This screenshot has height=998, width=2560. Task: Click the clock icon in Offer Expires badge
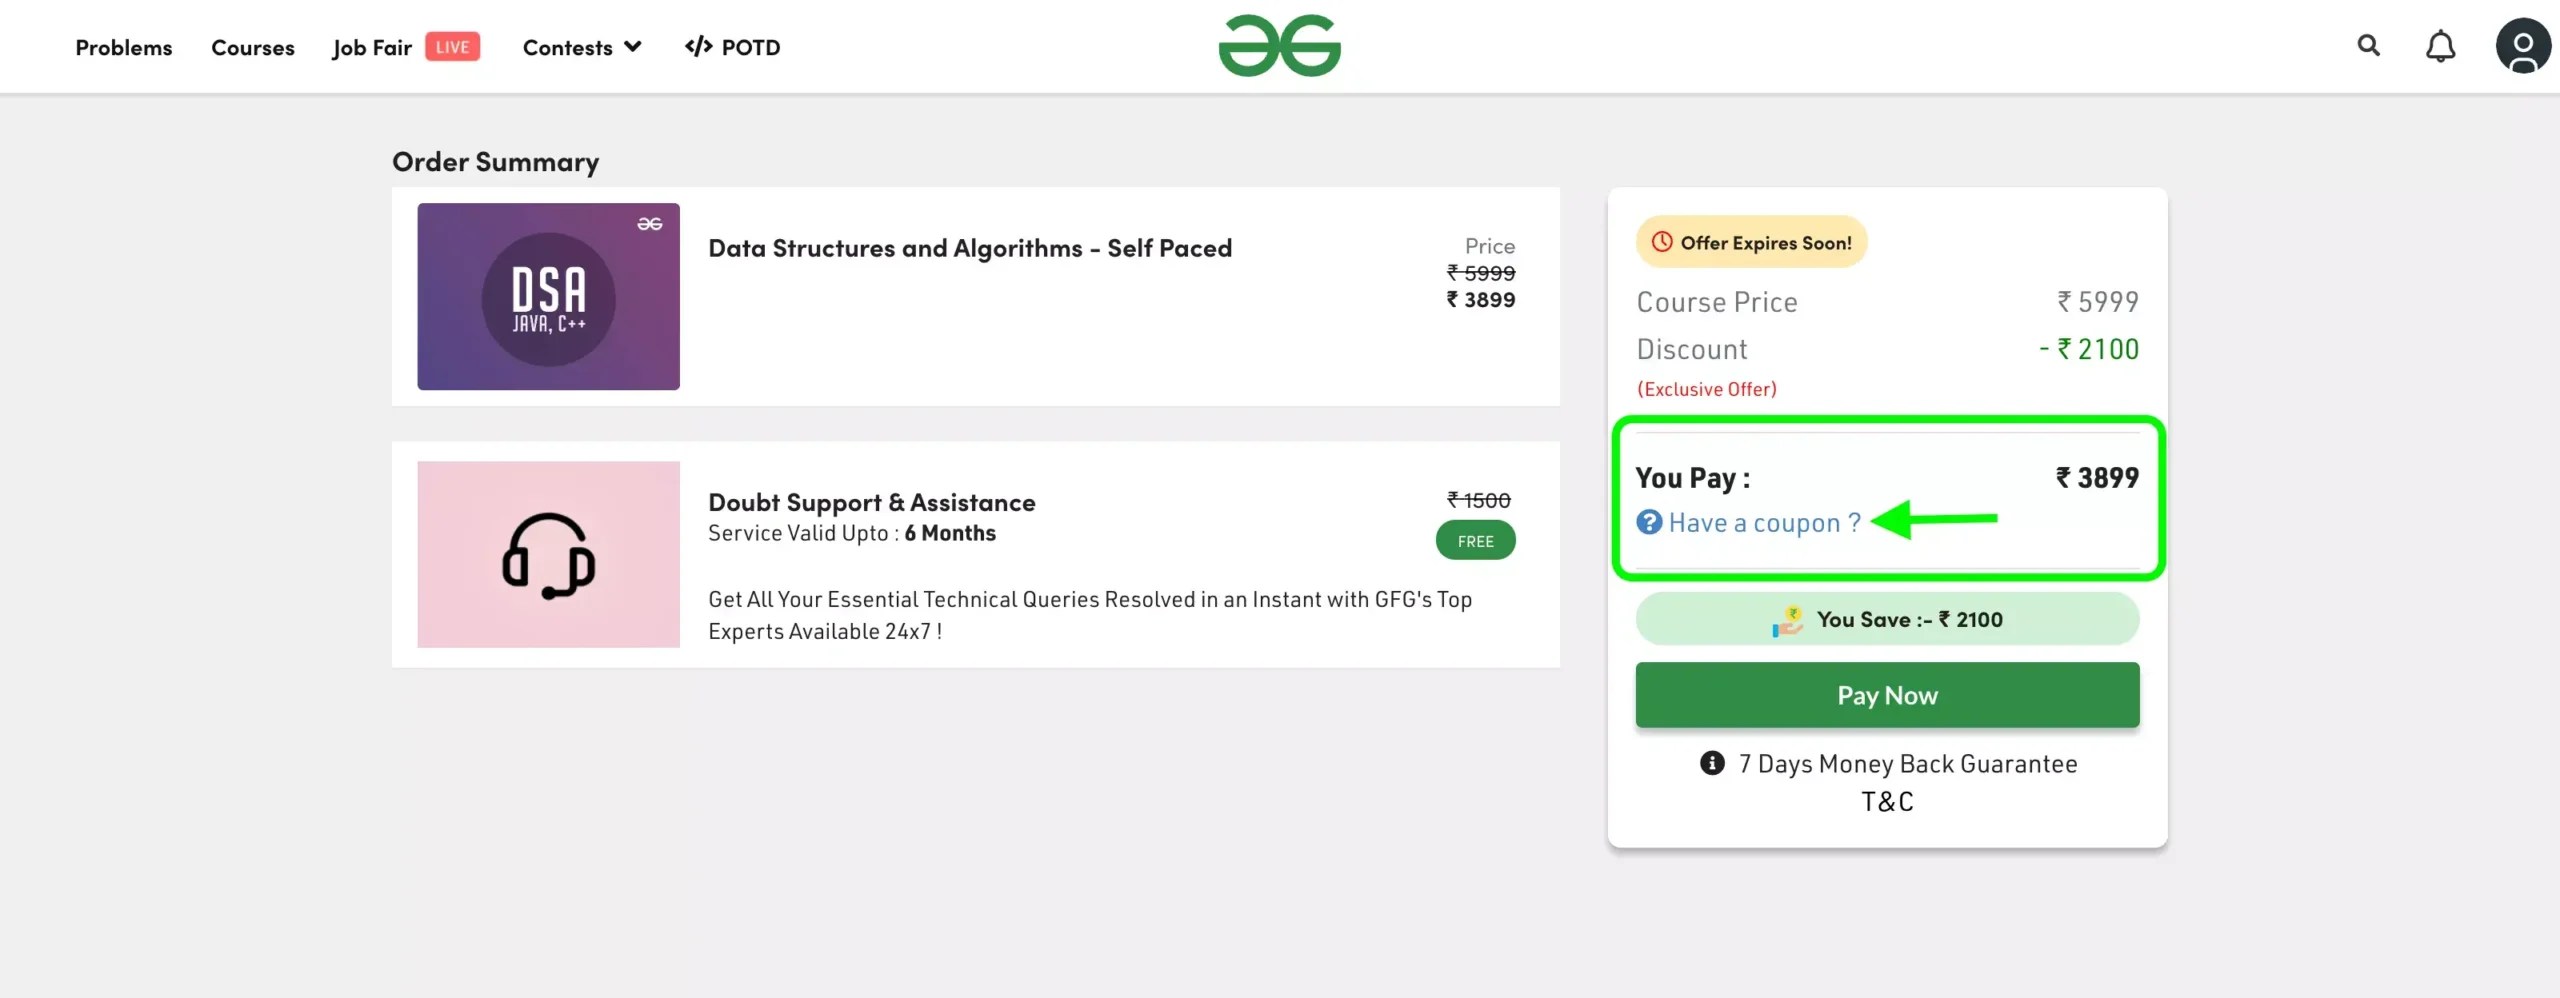(x=1662, y=241)
